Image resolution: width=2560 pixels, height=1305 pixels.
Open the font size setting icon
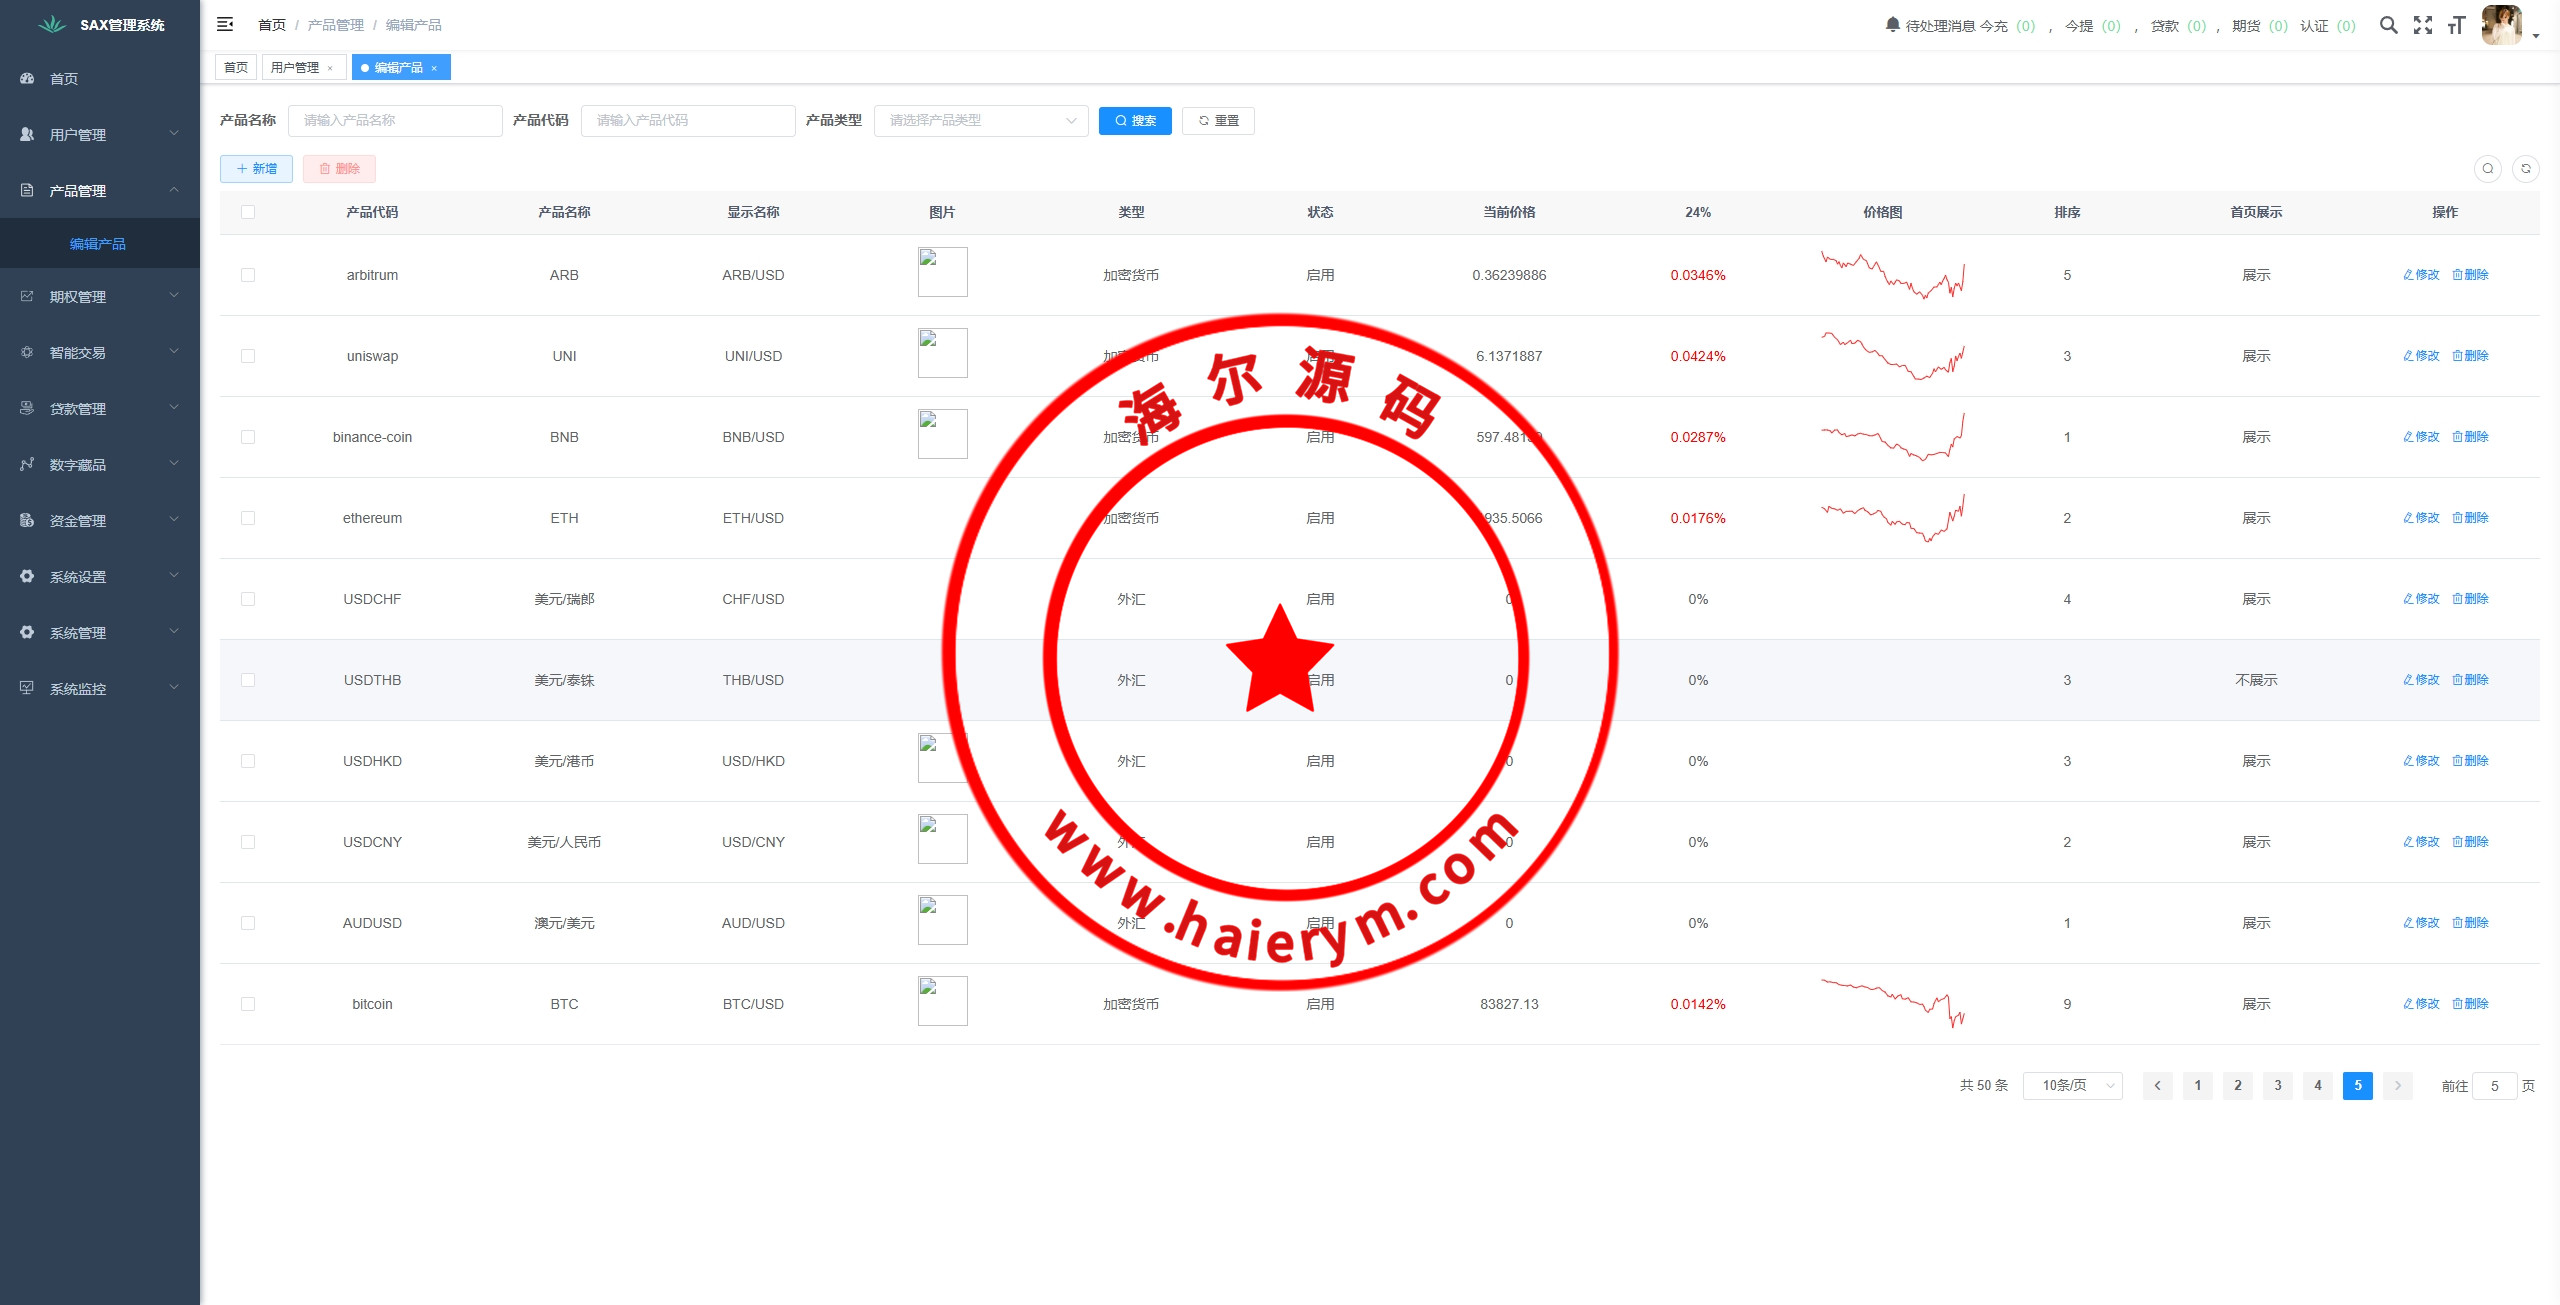coord(2456,25)
